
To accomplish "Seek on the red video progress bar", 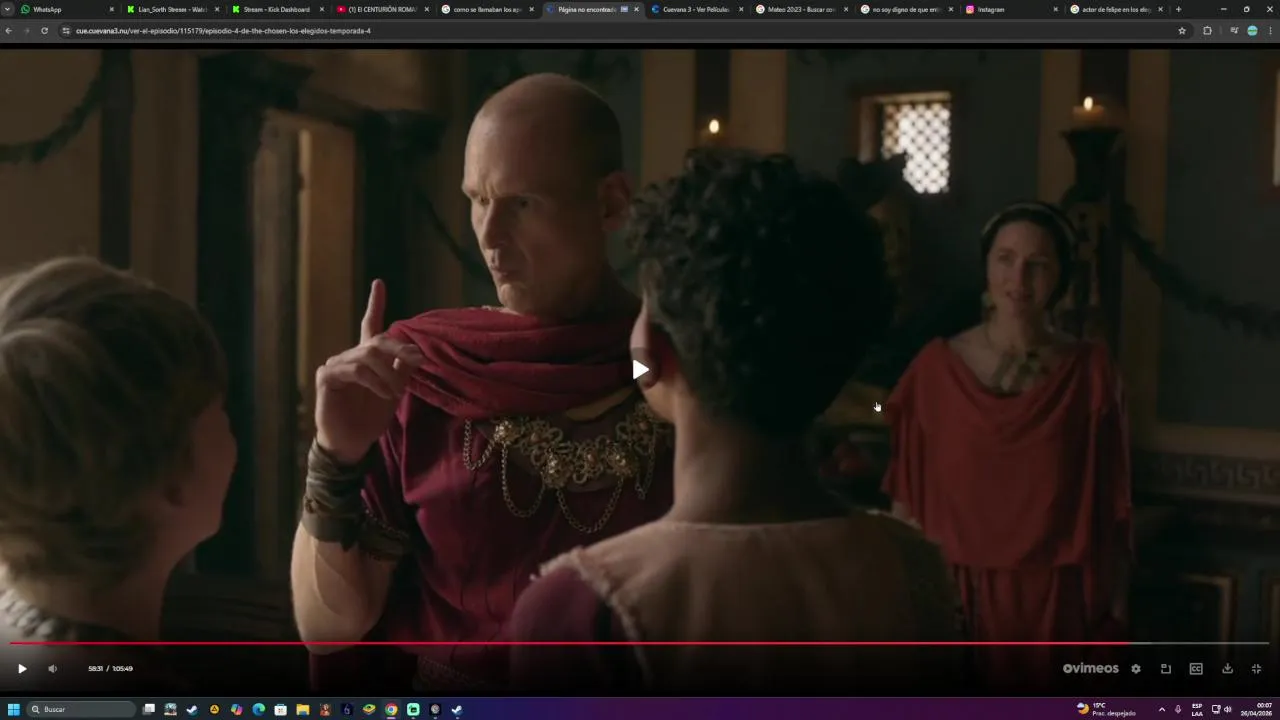I will [640, 643].
